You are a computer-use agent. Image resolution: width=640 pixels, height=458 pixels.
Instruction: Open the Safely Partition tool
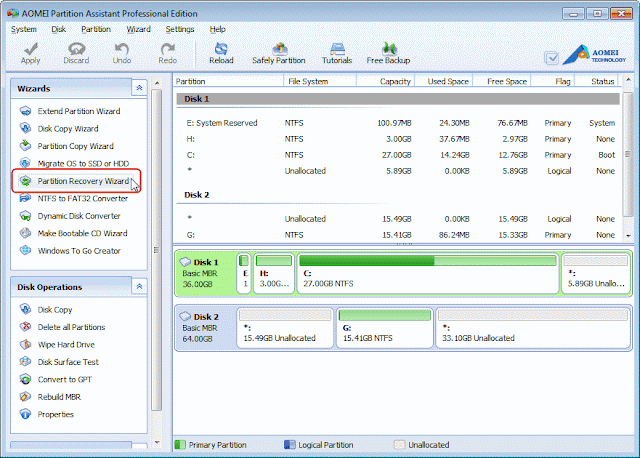pos(279,53)
